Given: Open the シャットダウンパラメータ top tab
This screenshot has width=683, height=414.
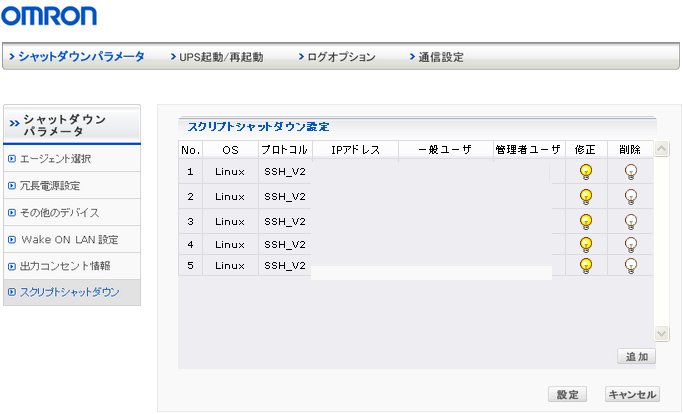Looking at the screenshot, I should coord(80,57).
